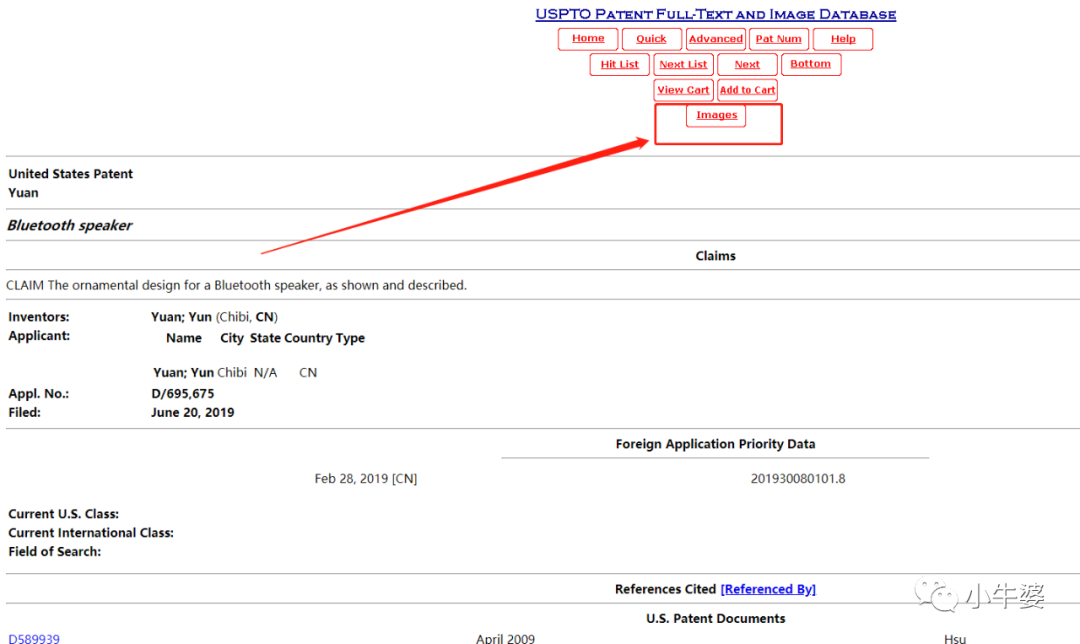Click the application number D/695,675
1080x644 pixels.
pos(182,393)
